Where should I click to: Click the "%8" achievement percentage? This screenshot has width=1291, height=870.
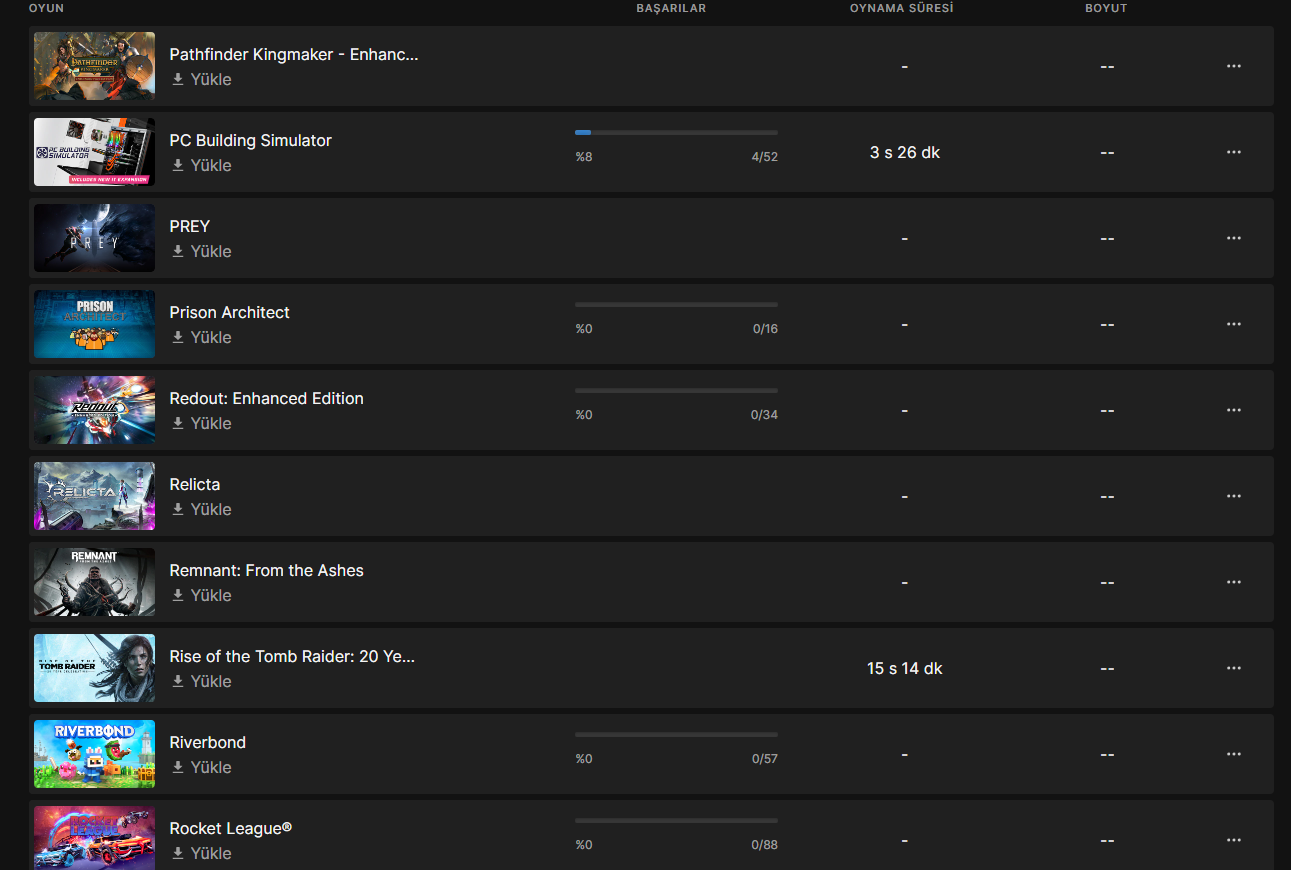point(584,157)
